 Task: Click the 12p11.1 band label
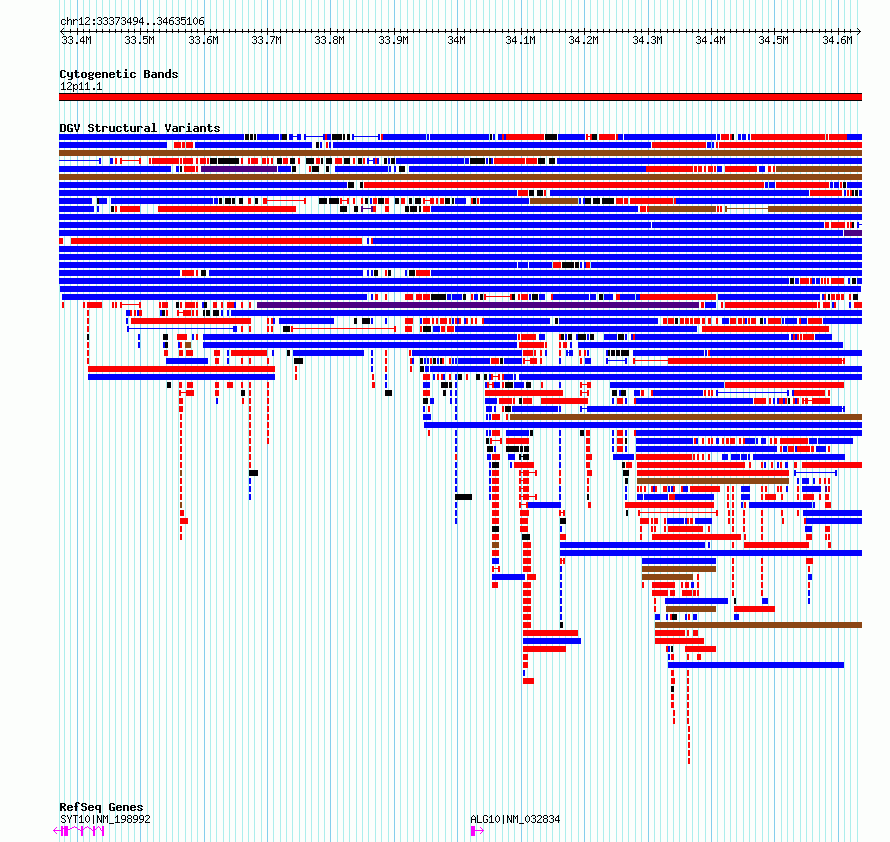point(81,86)
